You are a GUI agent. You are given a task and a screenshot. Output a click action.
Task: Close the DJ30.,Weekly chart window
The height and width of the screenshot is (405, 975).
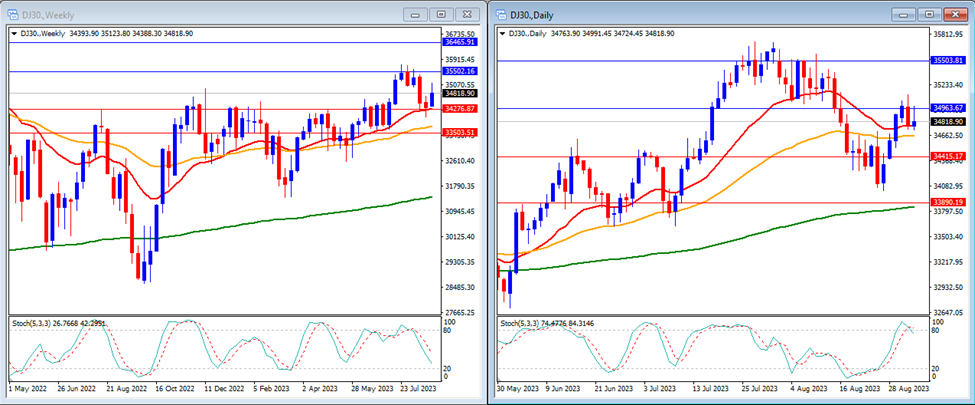[468, 14]
